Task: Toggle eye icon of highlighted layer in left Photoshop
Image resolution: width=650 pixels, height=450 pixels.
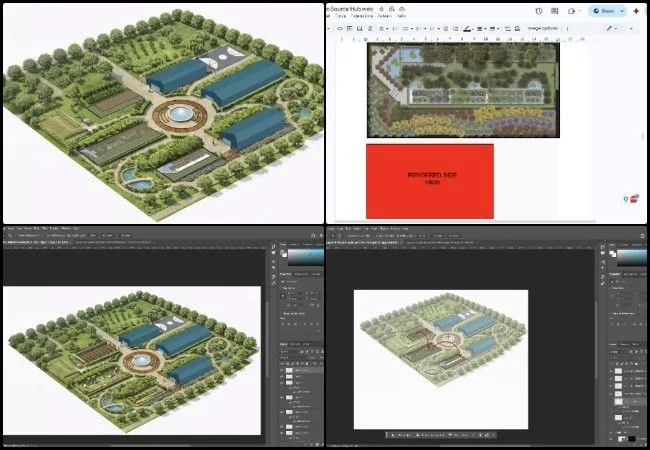Action: 282,370
